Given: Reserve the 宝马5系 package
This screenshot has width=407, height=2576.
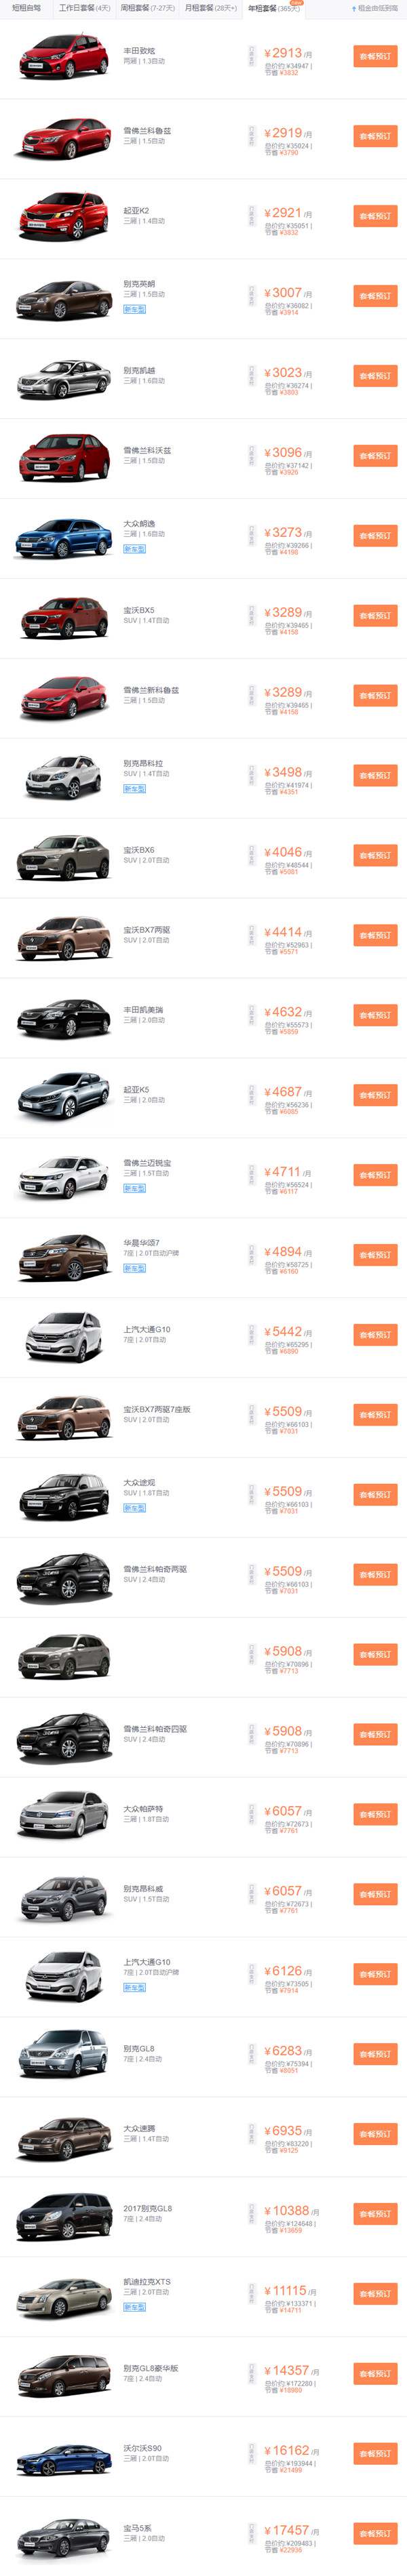Looking at the screenshot, I should (375, 2533).
